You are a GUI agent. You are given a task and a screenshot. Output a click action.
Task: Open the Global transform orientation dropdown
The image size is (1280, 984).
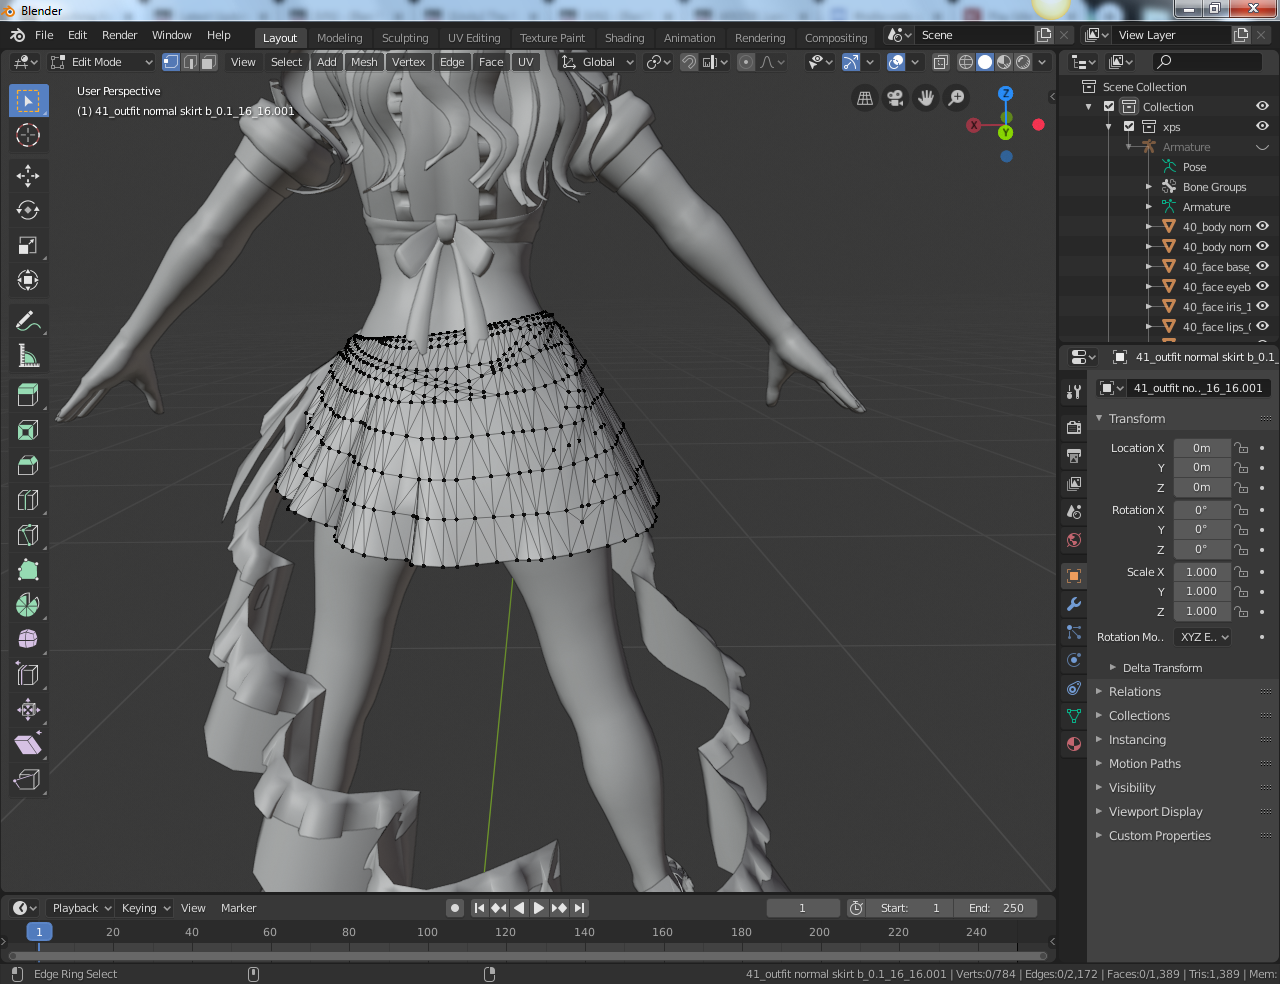[598, 62]
